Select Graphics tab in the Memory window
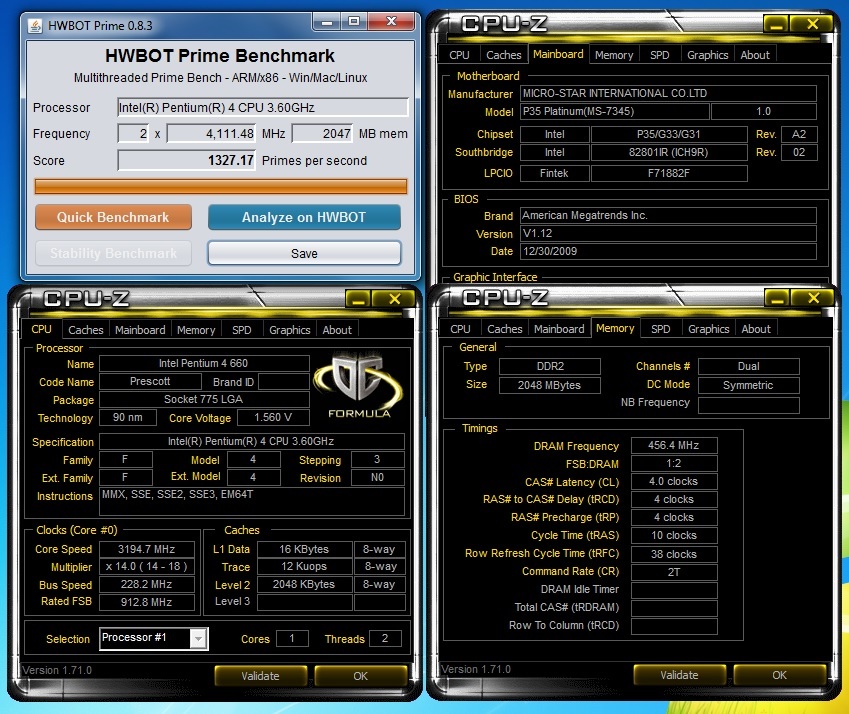 [x=709, y=329]
